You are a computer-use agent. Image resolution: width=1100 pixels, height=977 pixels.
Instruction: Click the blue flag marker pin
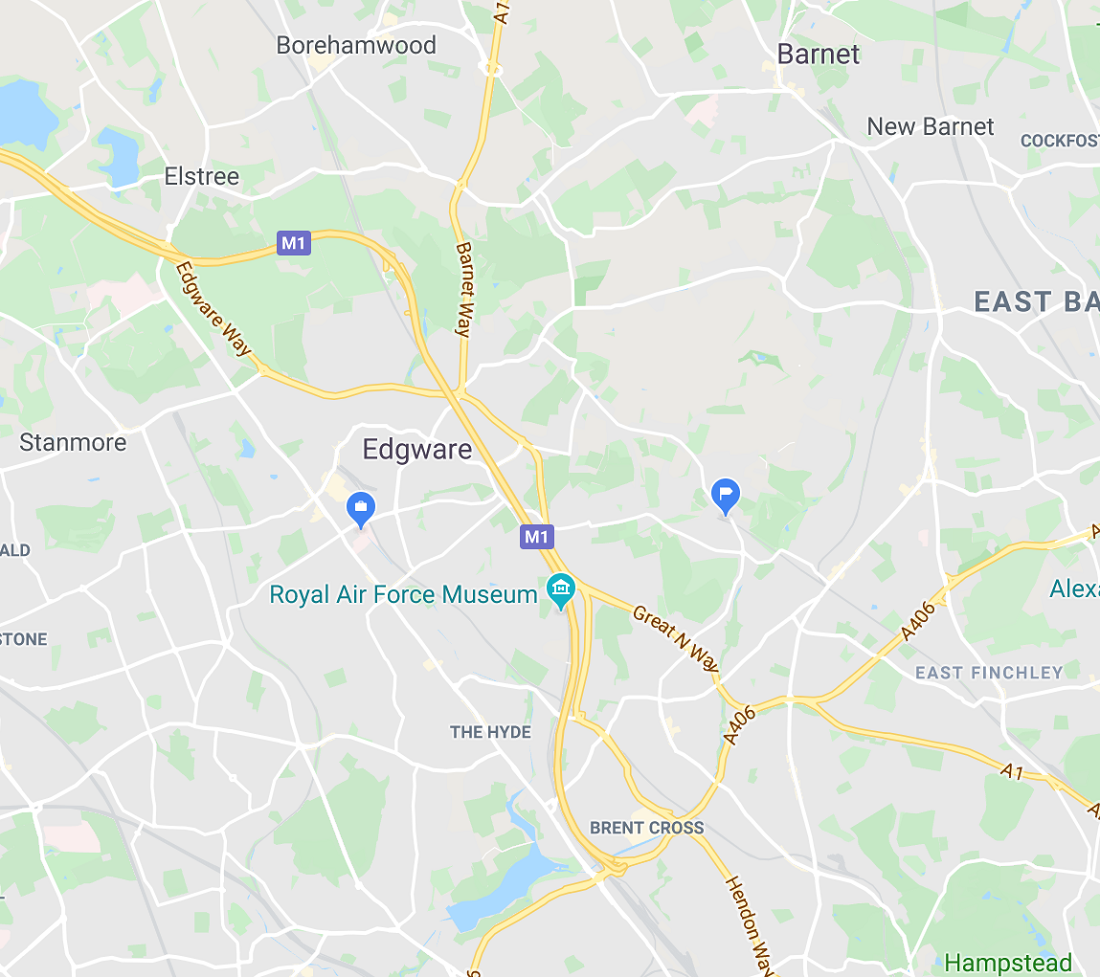(x=725, y=496)
